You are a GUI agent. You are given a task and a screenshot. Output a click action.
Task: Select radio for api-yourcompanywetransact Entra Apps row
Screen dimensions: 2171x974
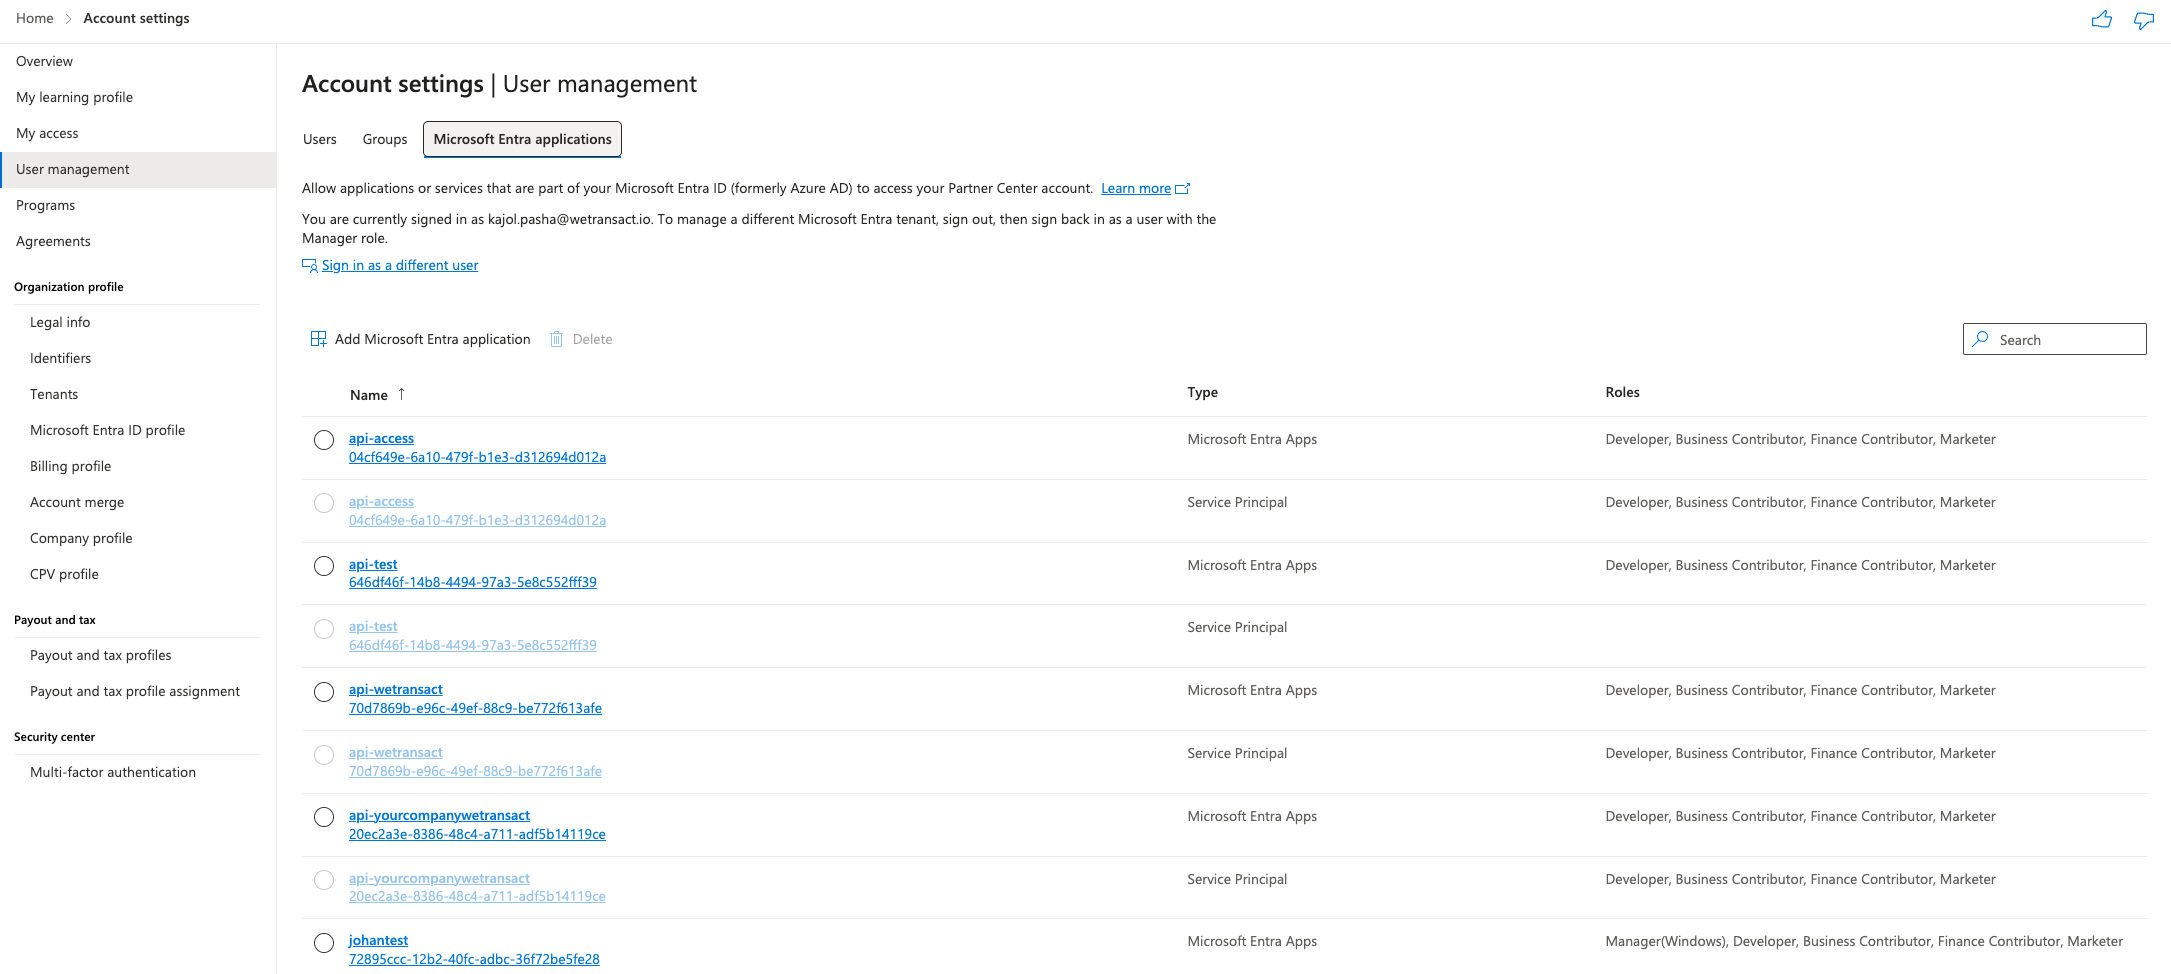tap(324, 817)
